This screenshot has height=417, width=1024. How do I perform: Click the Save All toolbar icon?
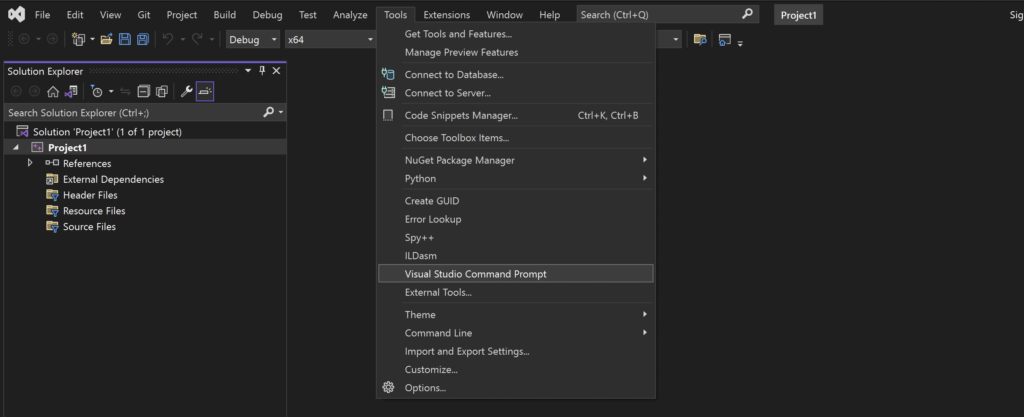click(x=142, y=40)
